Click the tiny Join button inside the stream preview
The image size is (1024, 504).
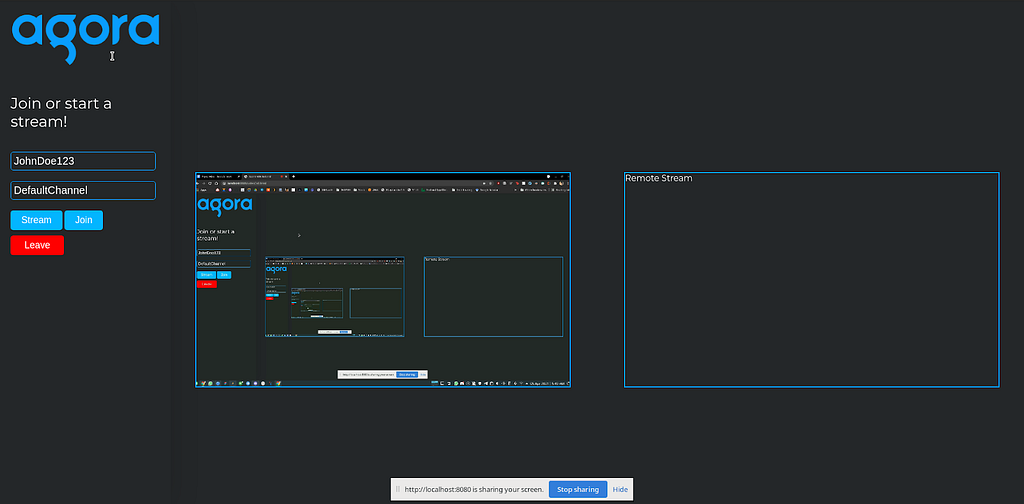[x=224, y=275]
